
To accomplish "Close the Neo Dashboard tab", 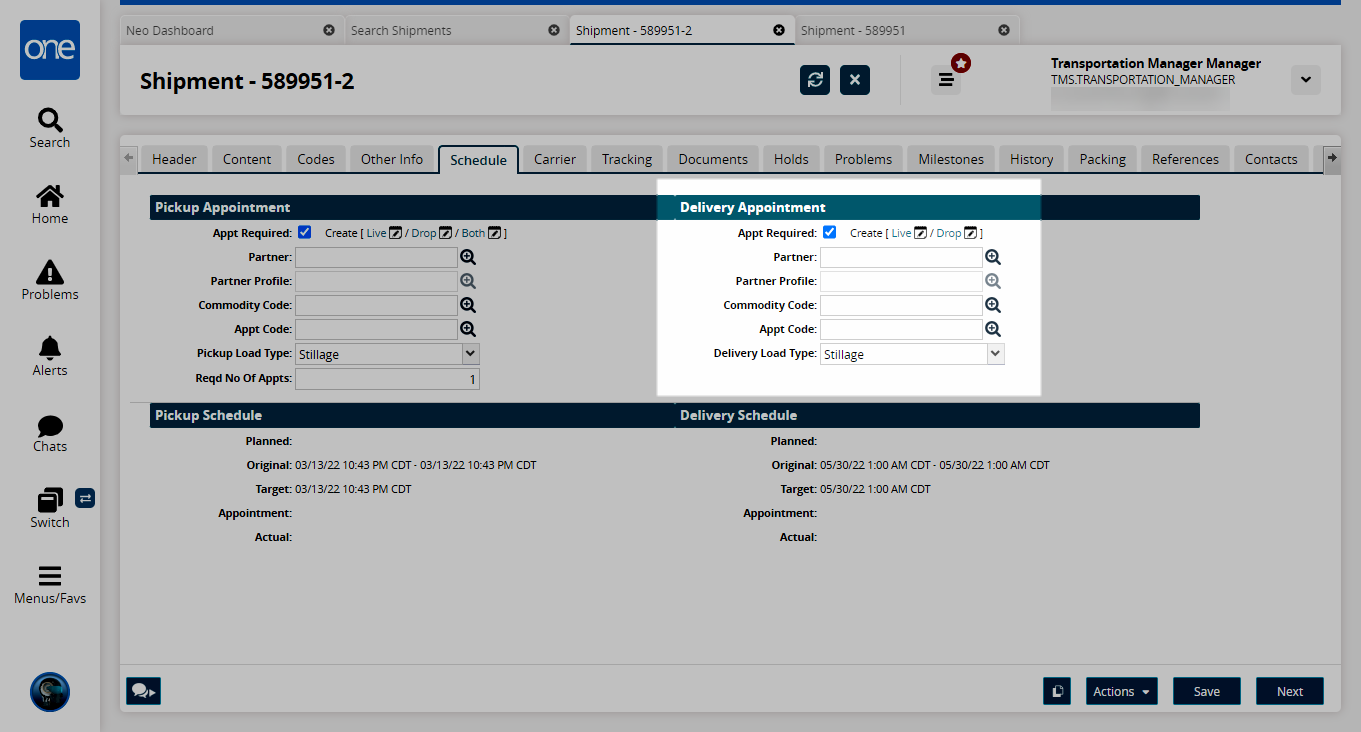I will [x=329, y=30].
